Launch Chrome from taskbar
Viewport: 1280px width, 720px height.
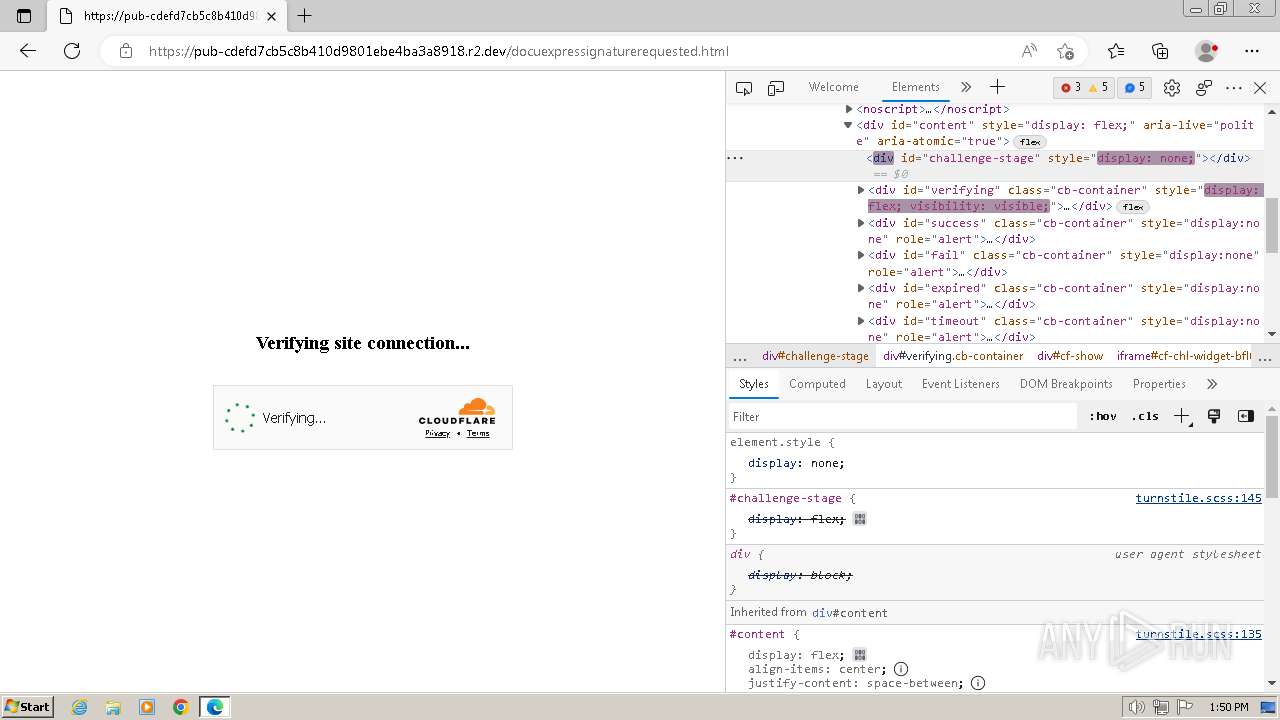[x=181, y=707]
